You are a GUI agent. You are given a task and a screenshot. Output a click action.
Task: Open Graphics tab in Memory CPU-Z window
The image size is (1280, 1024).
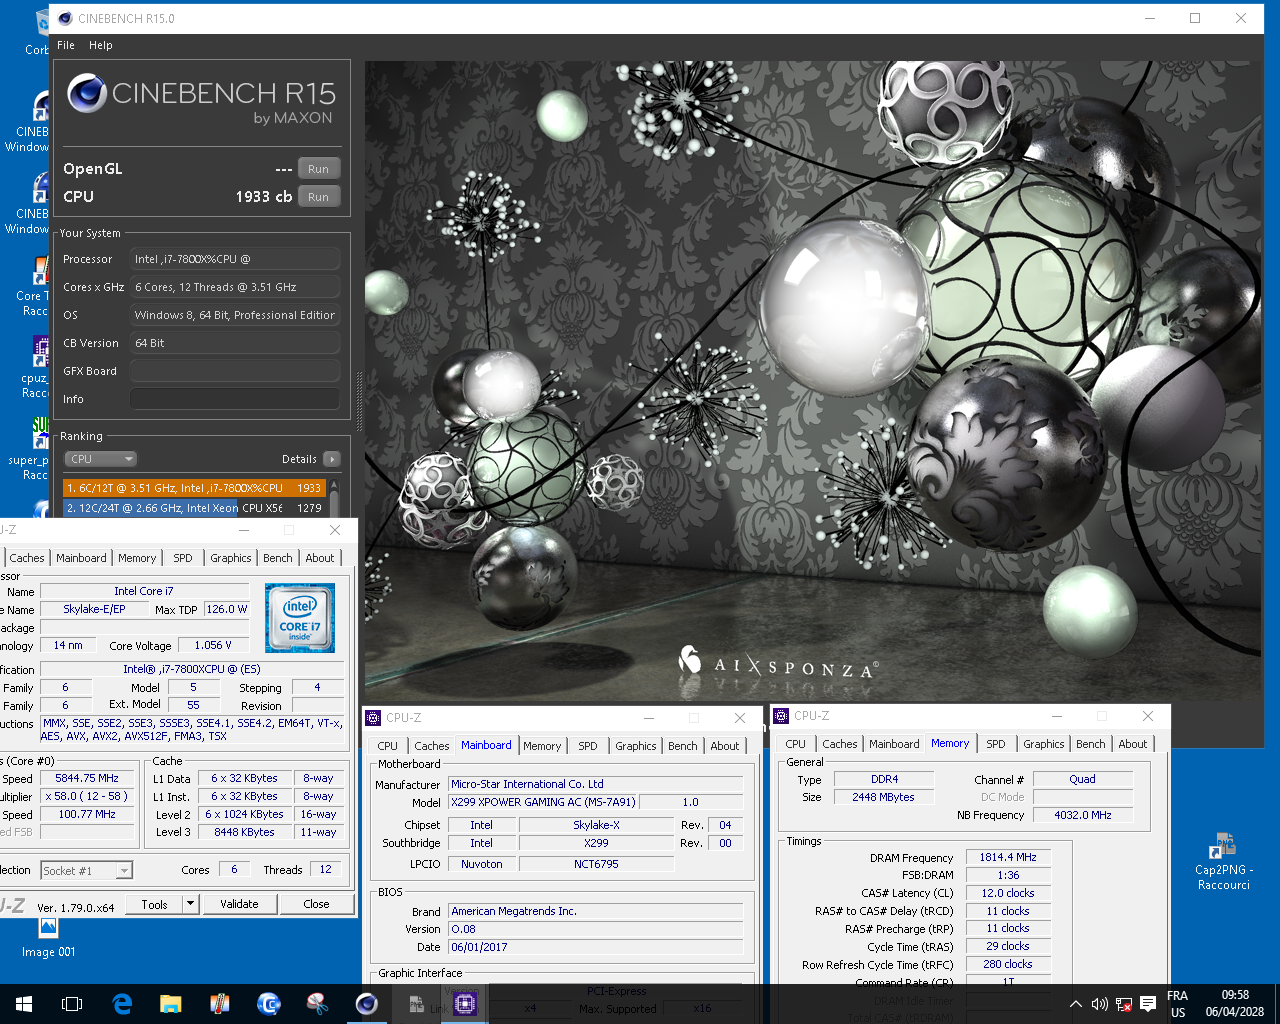[x=1044, y=744]
